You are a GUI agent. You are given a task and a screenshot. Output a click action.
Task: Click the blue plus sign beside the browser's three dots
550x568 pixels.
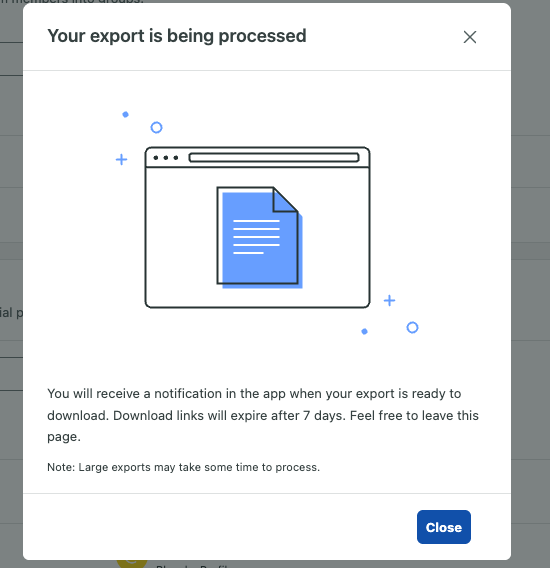pyautogui.click(x=121, y=159)
